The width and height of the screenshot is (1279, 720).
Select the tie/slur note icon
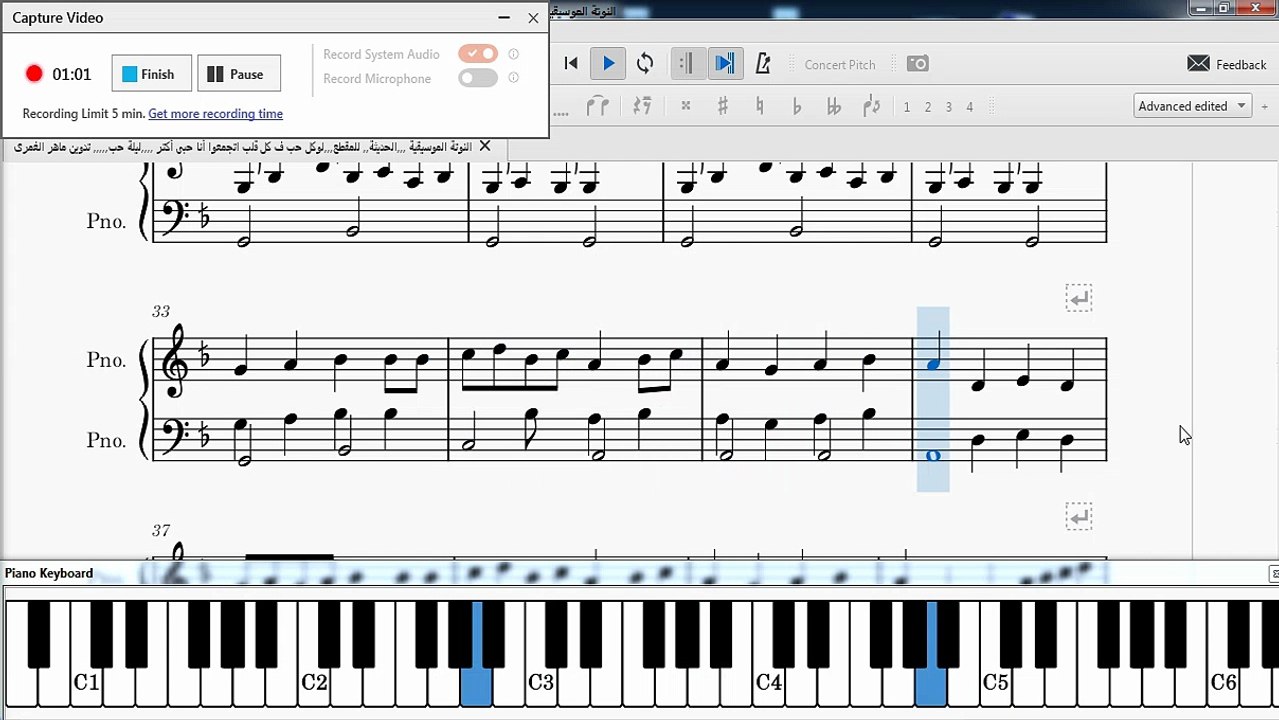click(598, 106)
